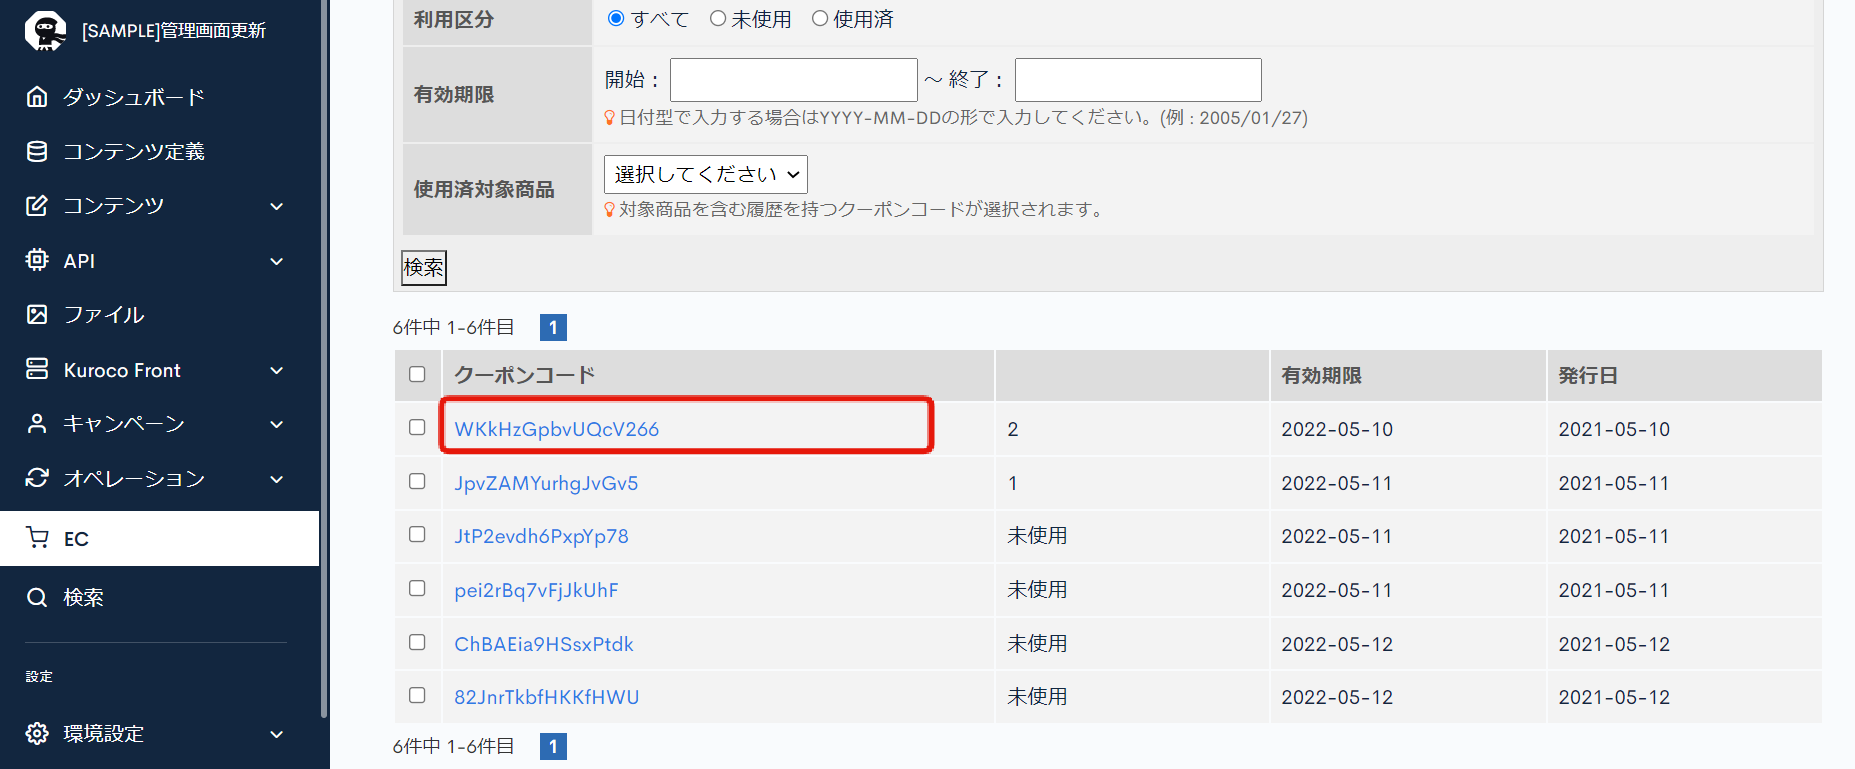Click the Kuroco logo icon in sidebar header
This screenshot has width=1855, height=769.
tap(45, 30)
